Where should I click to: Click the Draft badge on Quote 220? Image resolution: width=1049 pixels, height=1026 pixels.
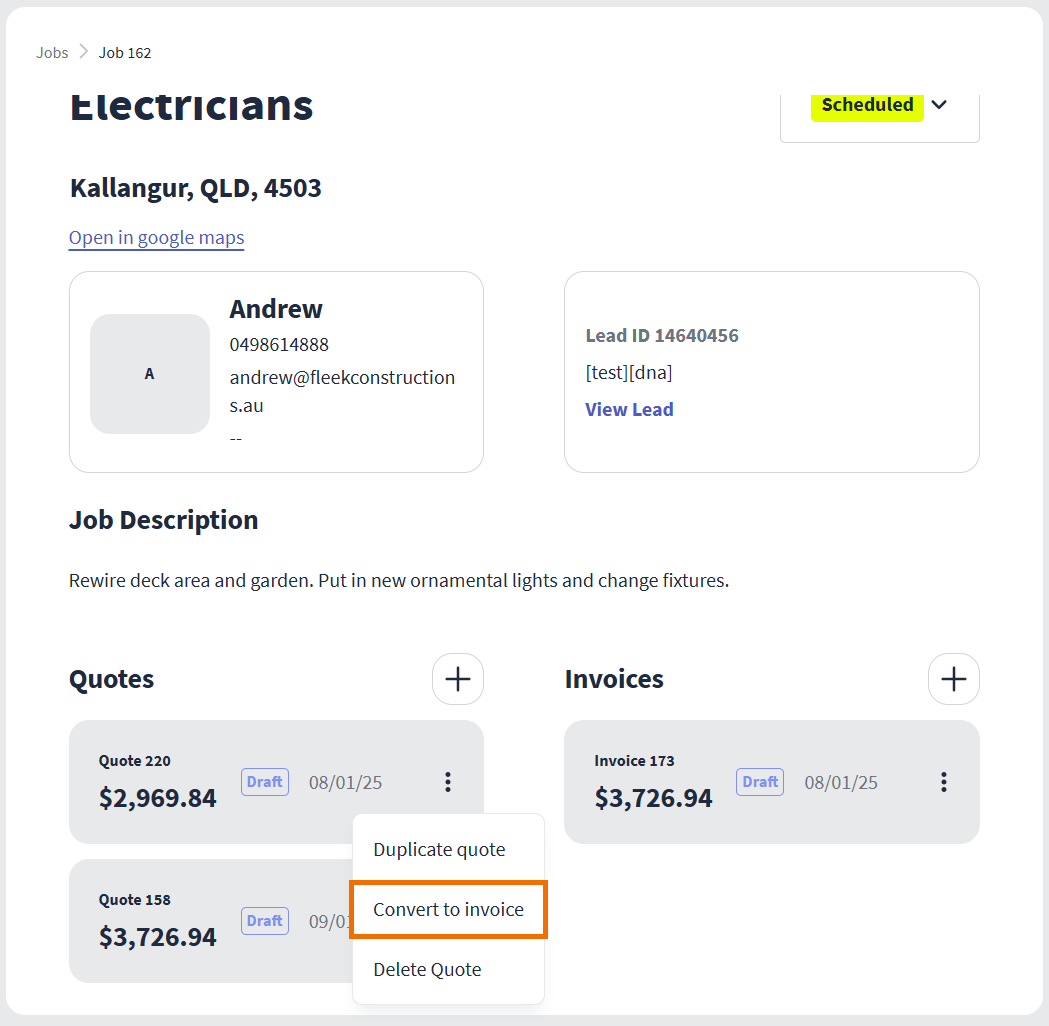[265, 782]
